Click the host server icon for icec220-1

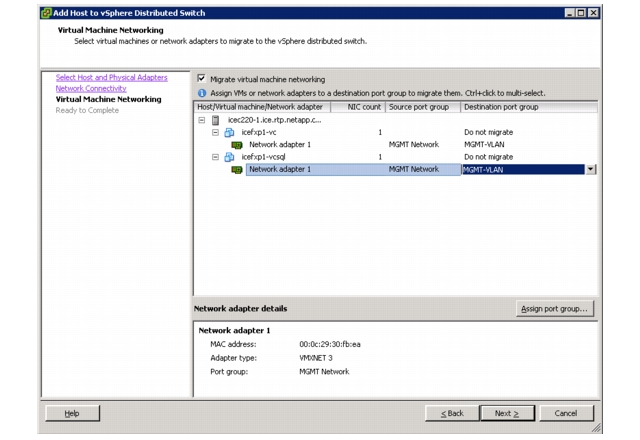pyautogui.click(x=216, y=120)
